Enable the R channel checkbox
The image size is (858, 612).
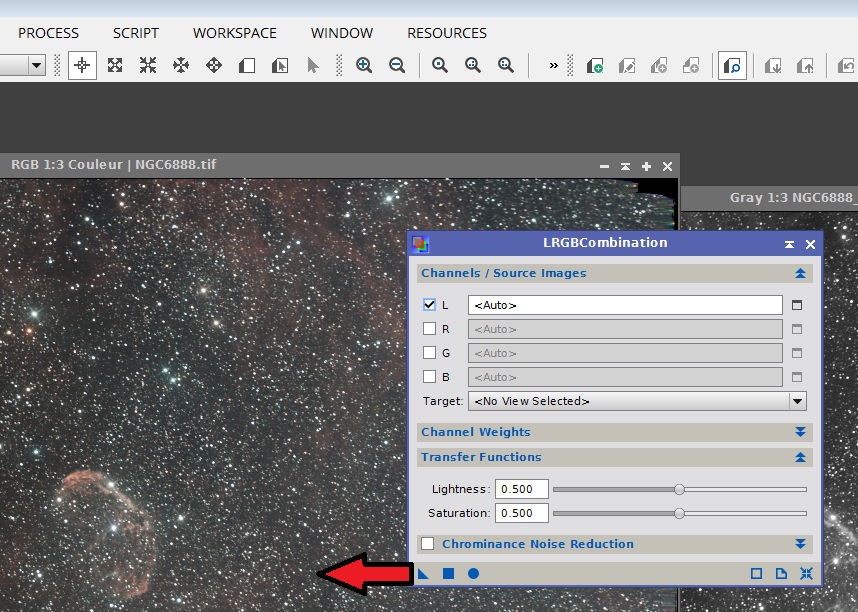tap(430, 329)
